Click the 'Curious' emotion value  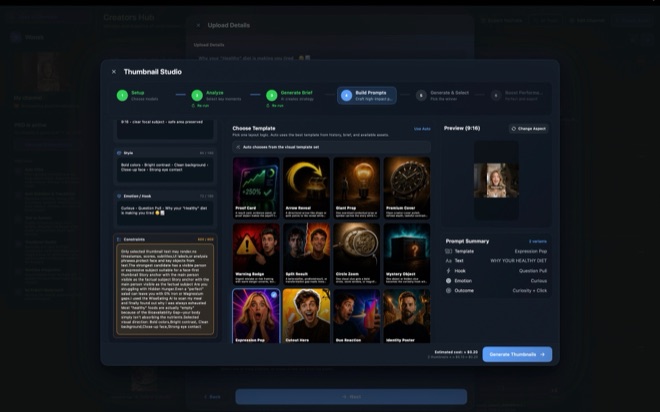539,281
